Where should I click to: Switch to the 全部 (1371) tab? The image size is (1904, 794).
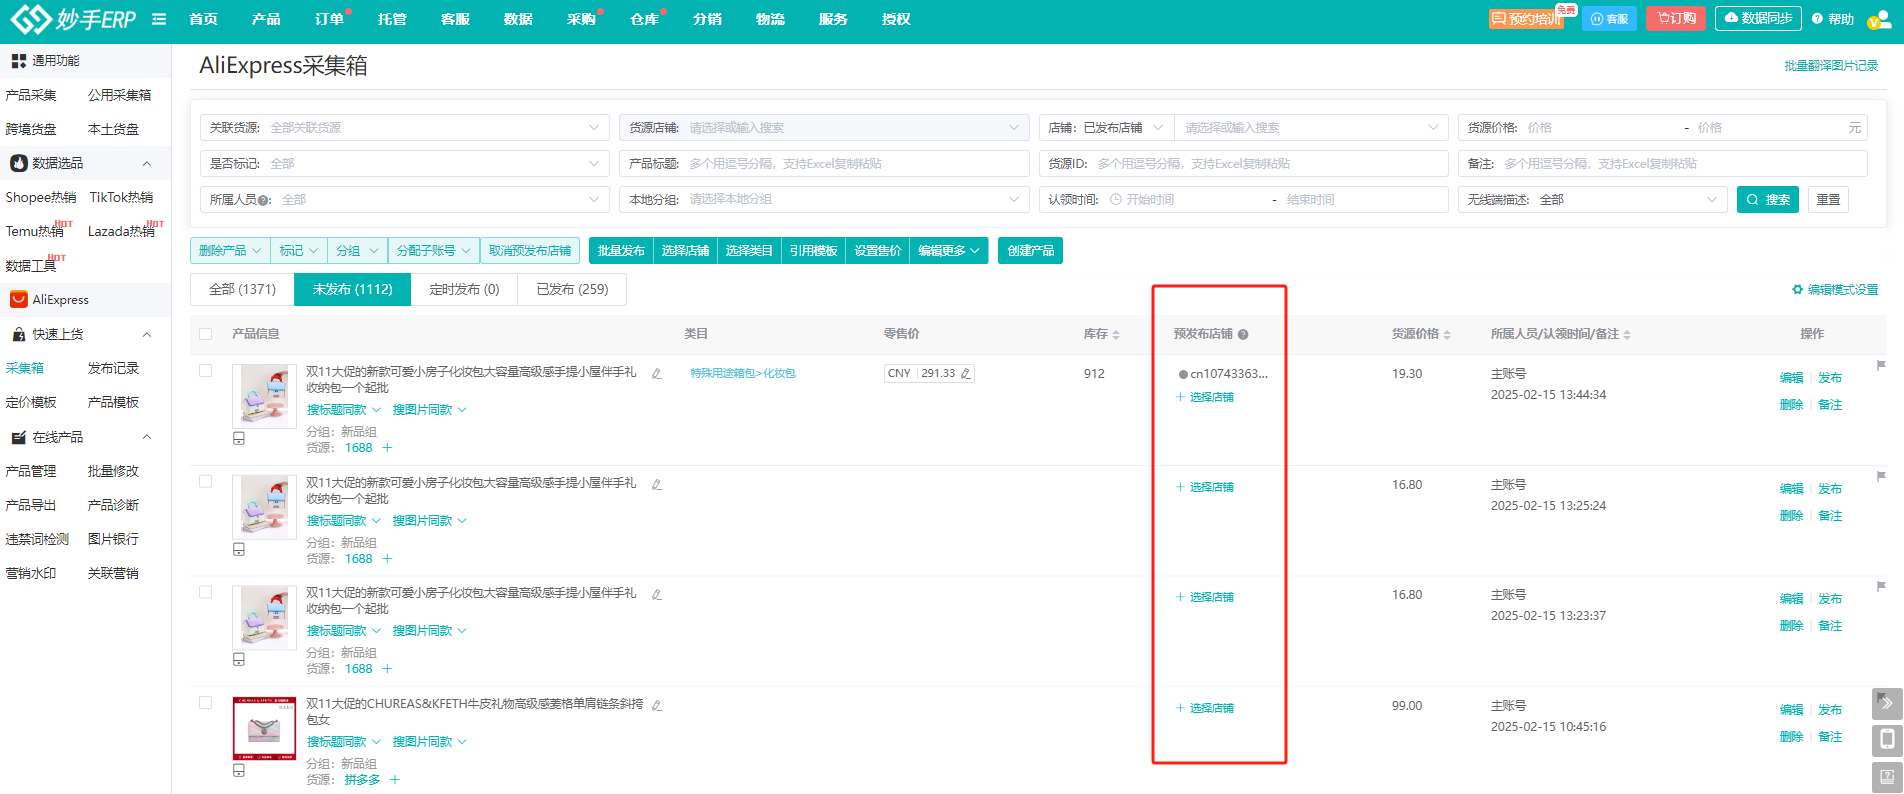(x=242, y=289)
